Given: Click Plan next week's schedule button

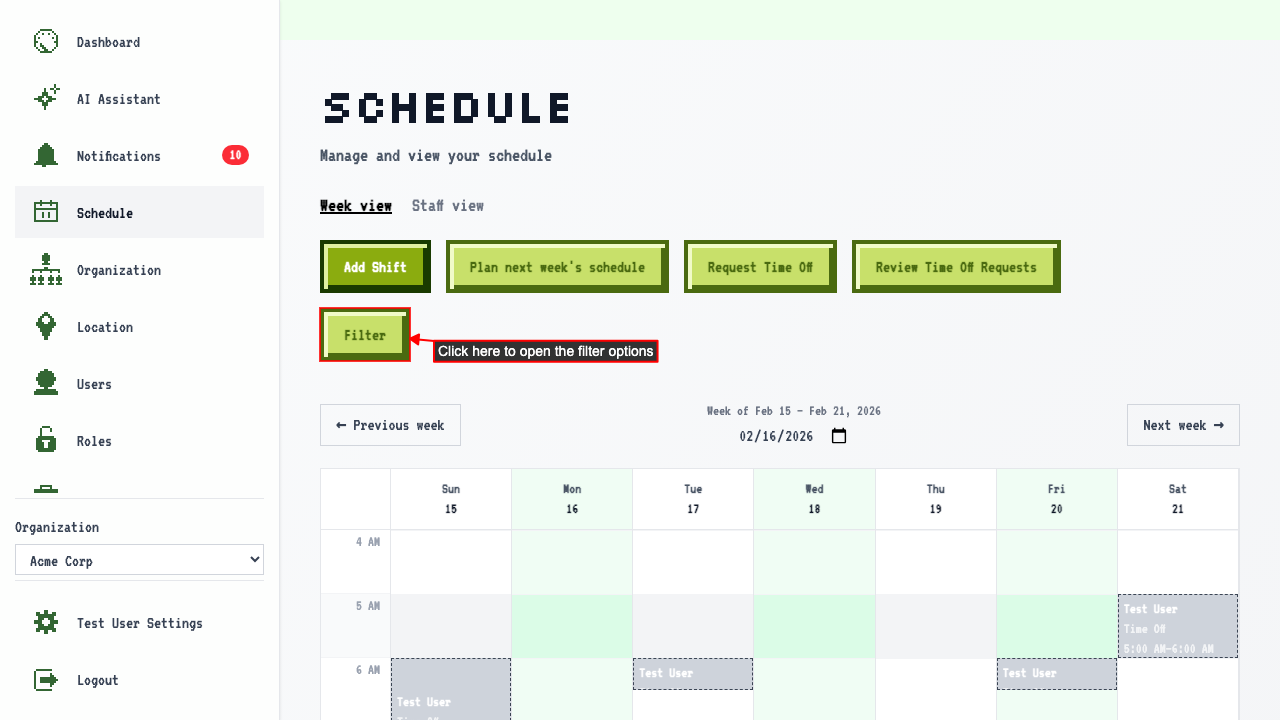Looking at the screenshot, I should point(557,267).
